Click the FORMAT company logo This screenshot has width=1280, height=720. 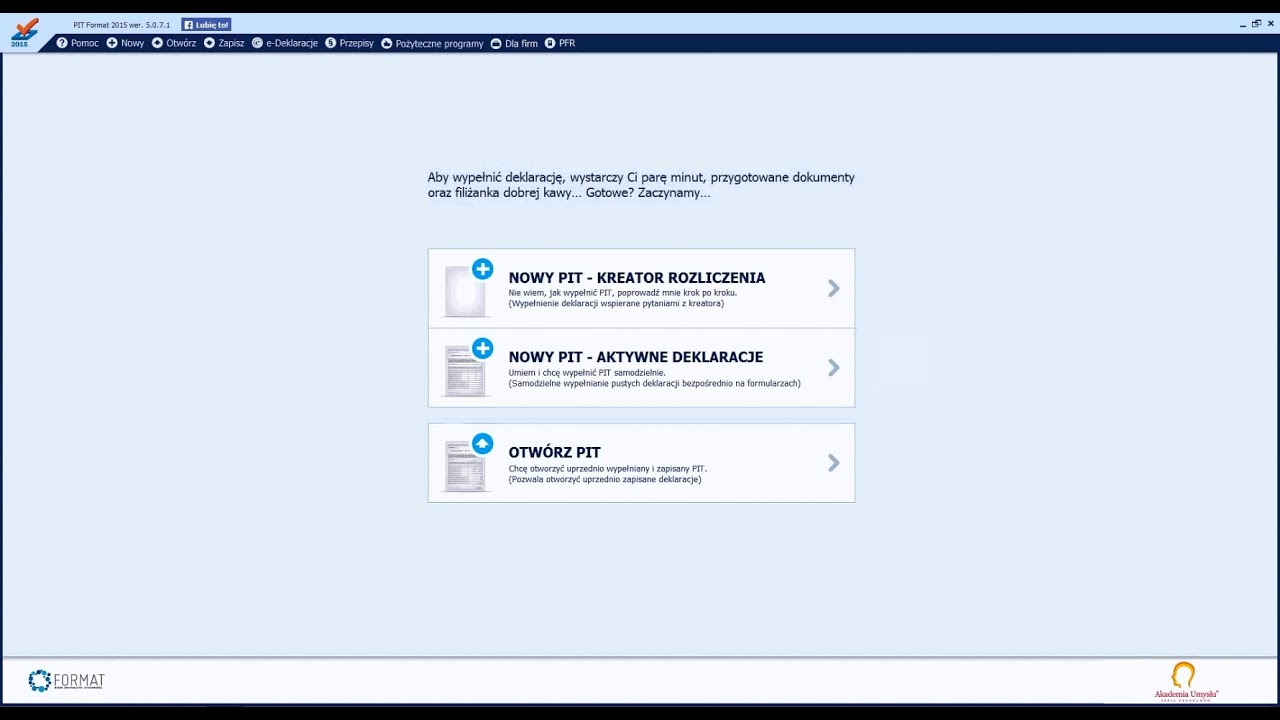coord(66,681)
